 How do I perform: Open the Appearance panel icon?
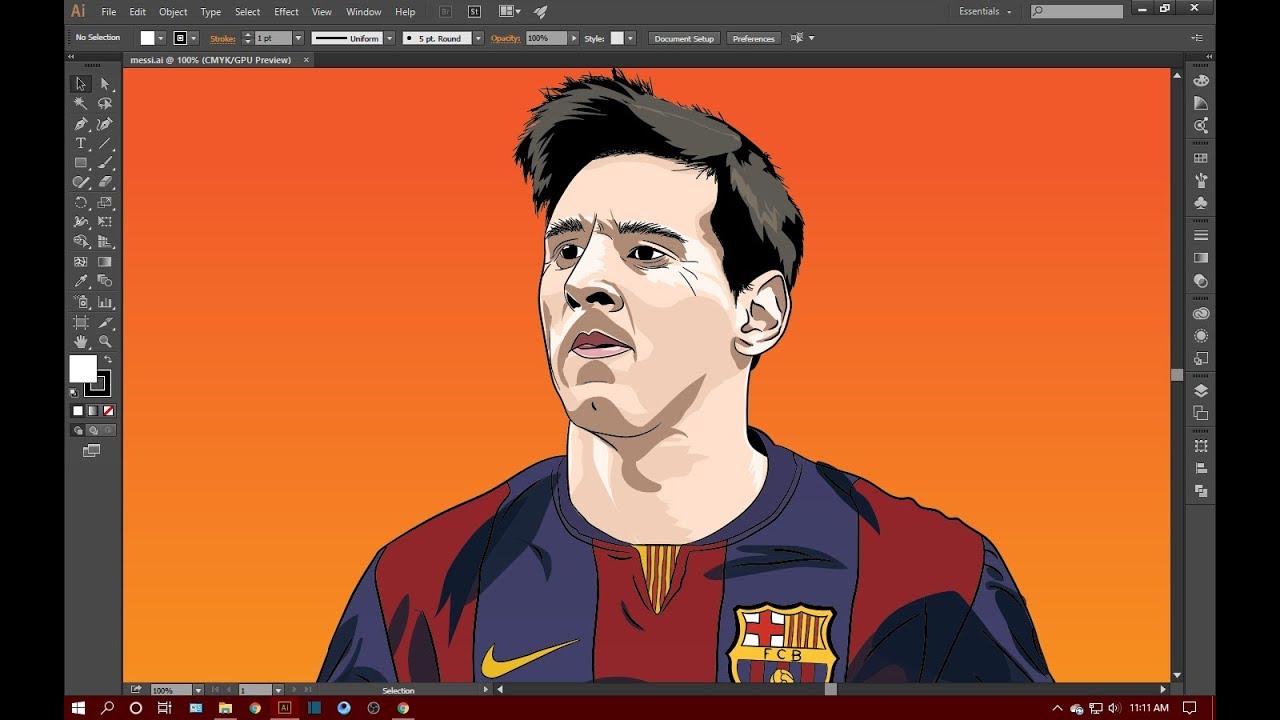(x=1201, y=336)
